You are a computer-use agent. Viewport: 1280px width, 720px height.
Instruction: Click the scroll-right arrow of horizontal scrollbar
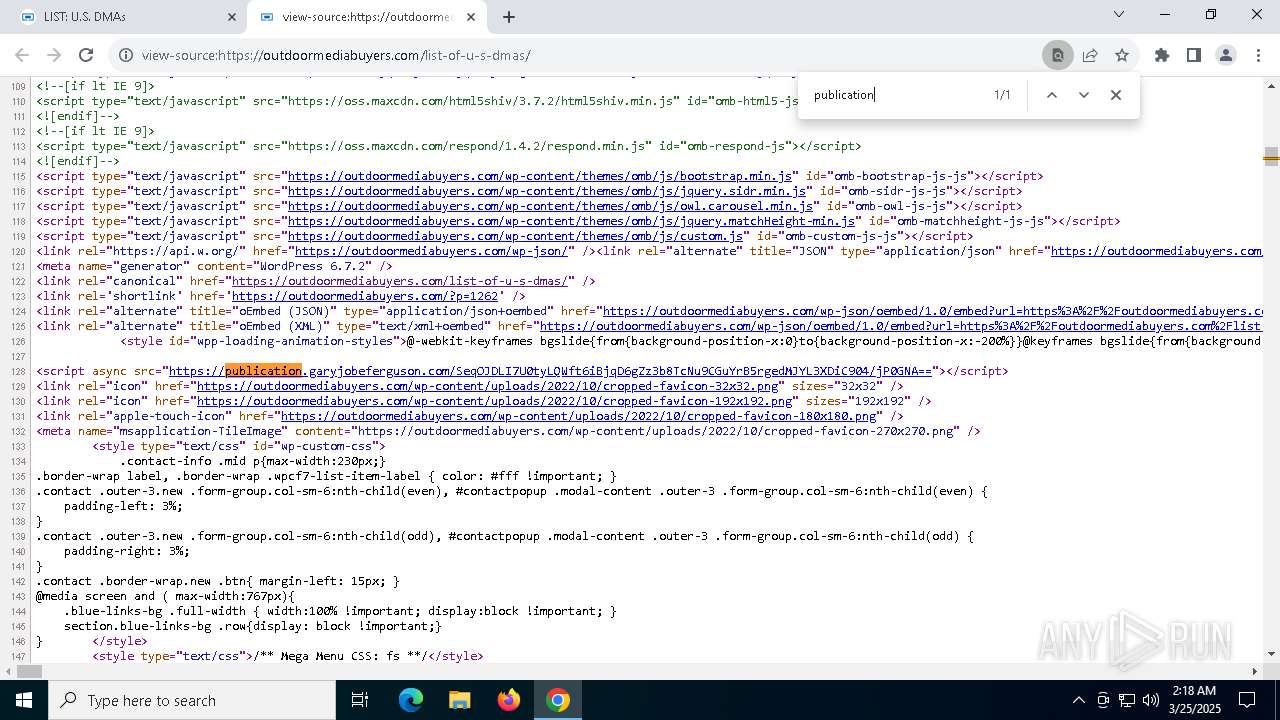[1256, 671]
